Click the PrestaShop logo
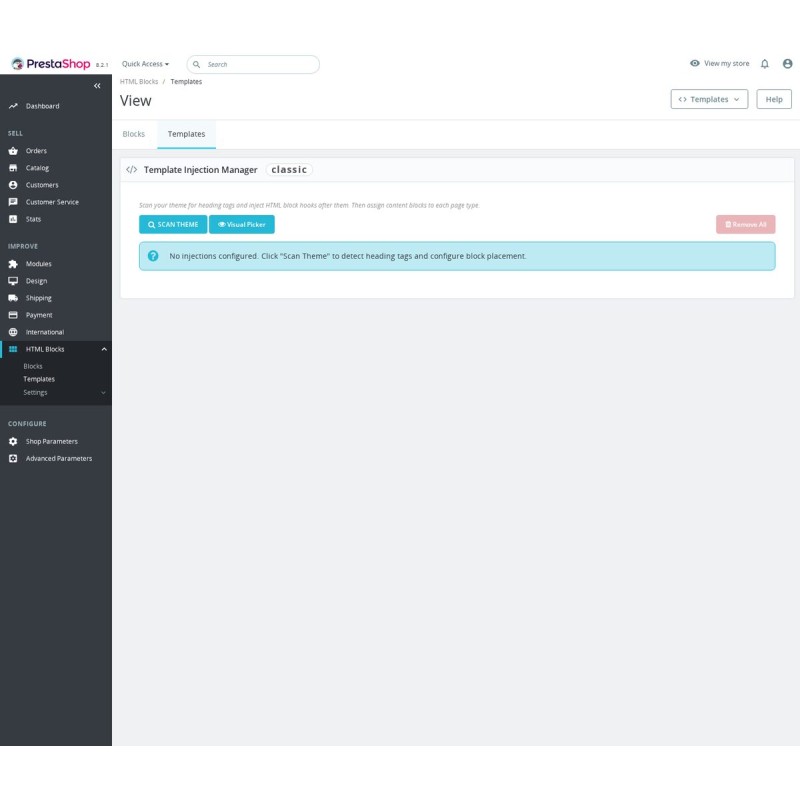800x800 pixels. (51, 64)
